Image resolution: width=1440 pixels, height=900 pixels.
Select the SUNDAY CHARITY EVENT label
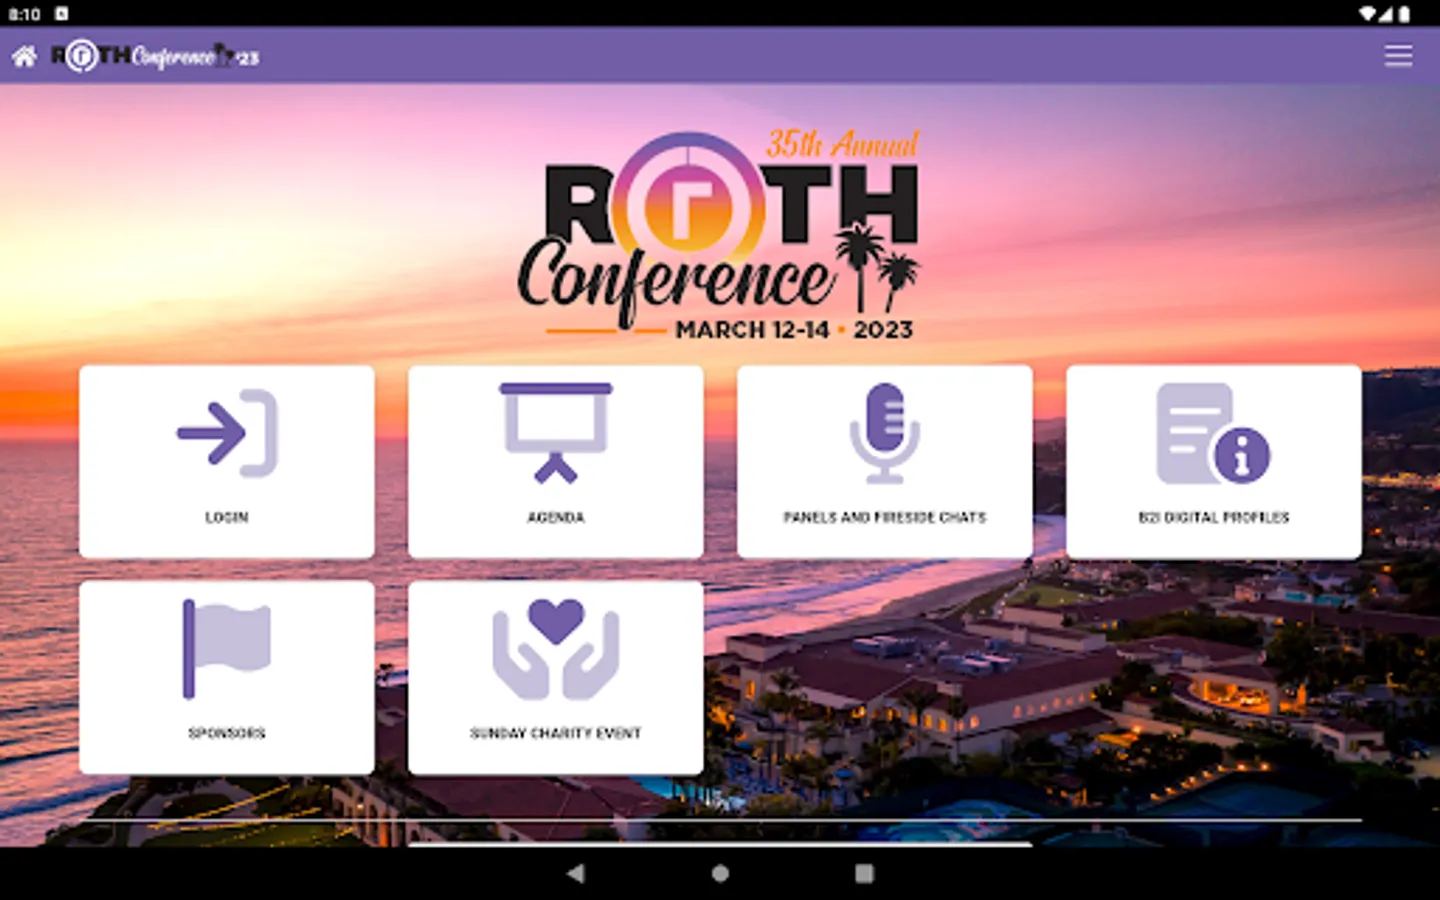[x=556, y=733]
